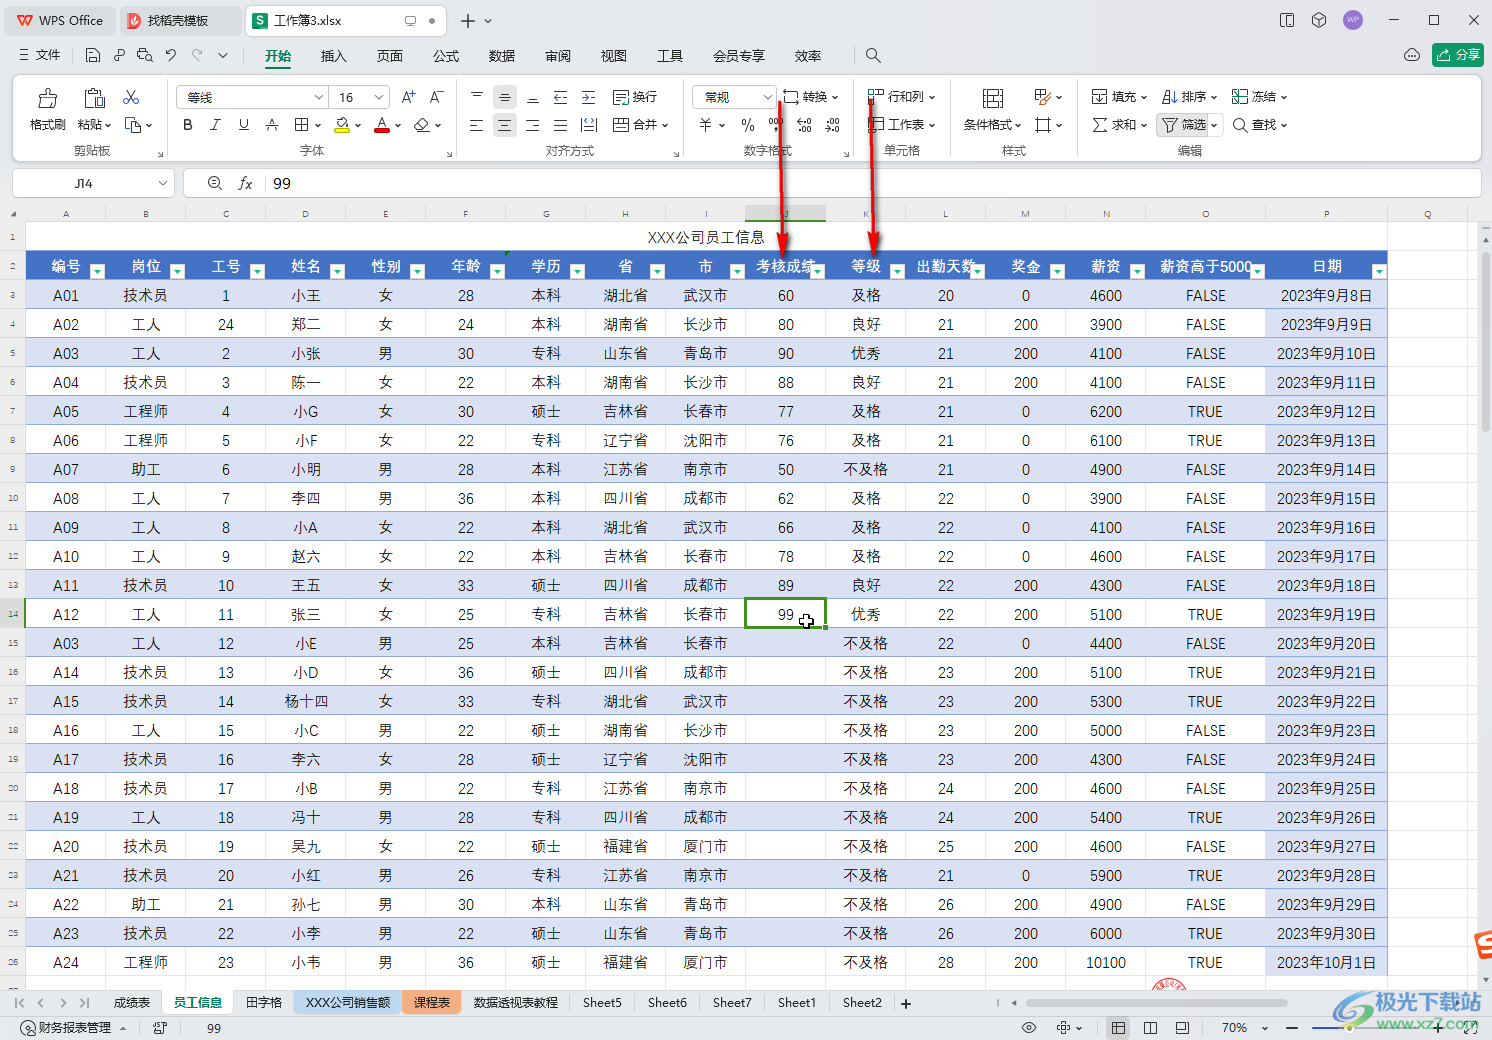
Task: Open the 插入 ribbon tab
Action: point(333,56)
